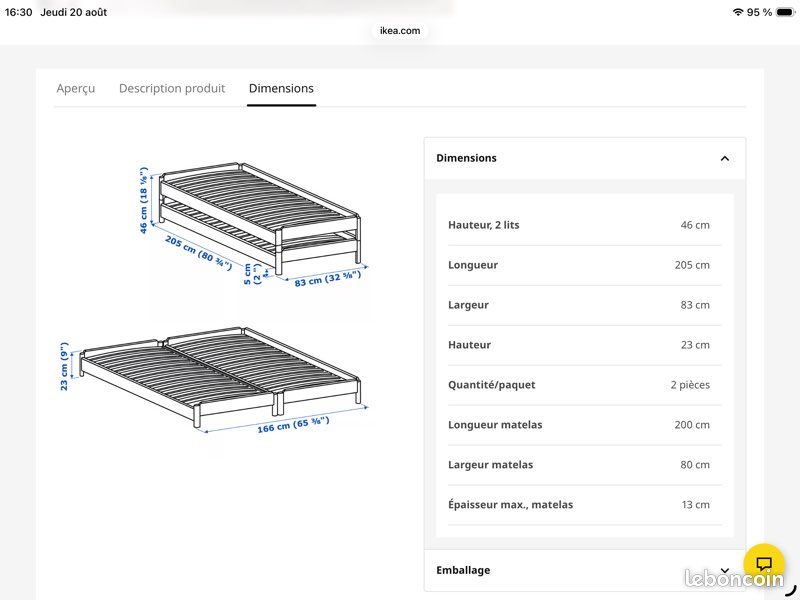
Task: Open the side-by-side beds dimension drawing
Action: pyautogui.click(x=214, y=380)
